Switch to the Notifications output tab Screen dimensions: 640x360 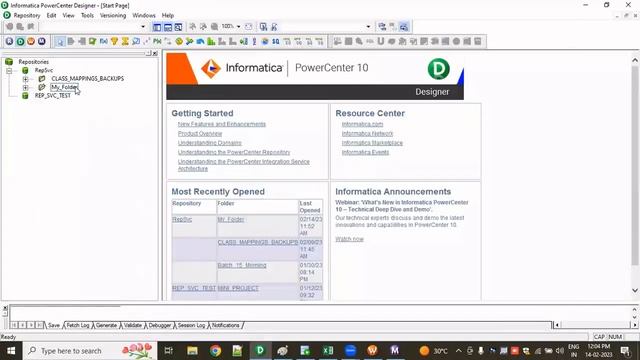(226, 325)
